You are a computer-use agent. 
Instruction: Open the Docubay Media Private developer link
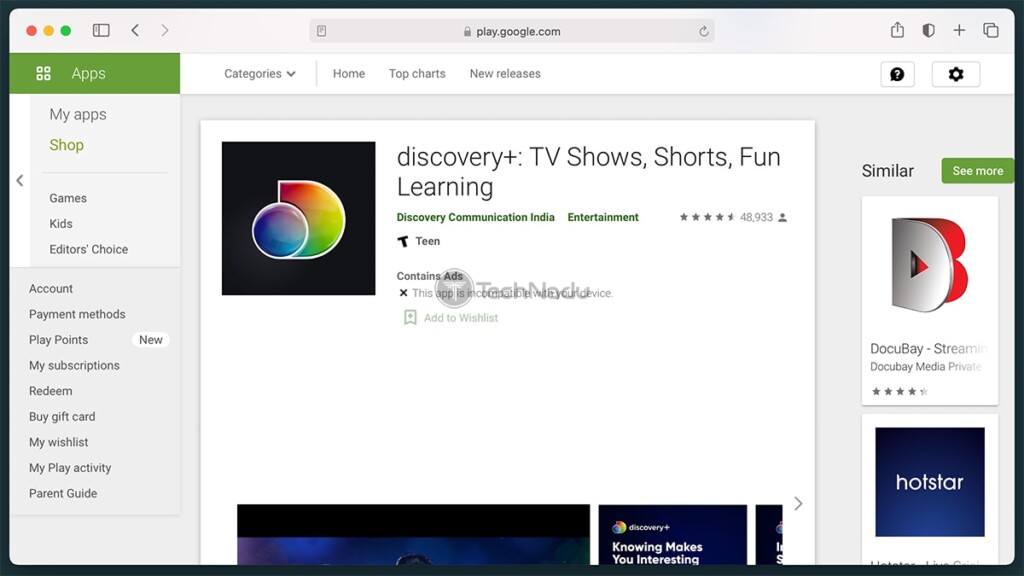click(926, 367)
